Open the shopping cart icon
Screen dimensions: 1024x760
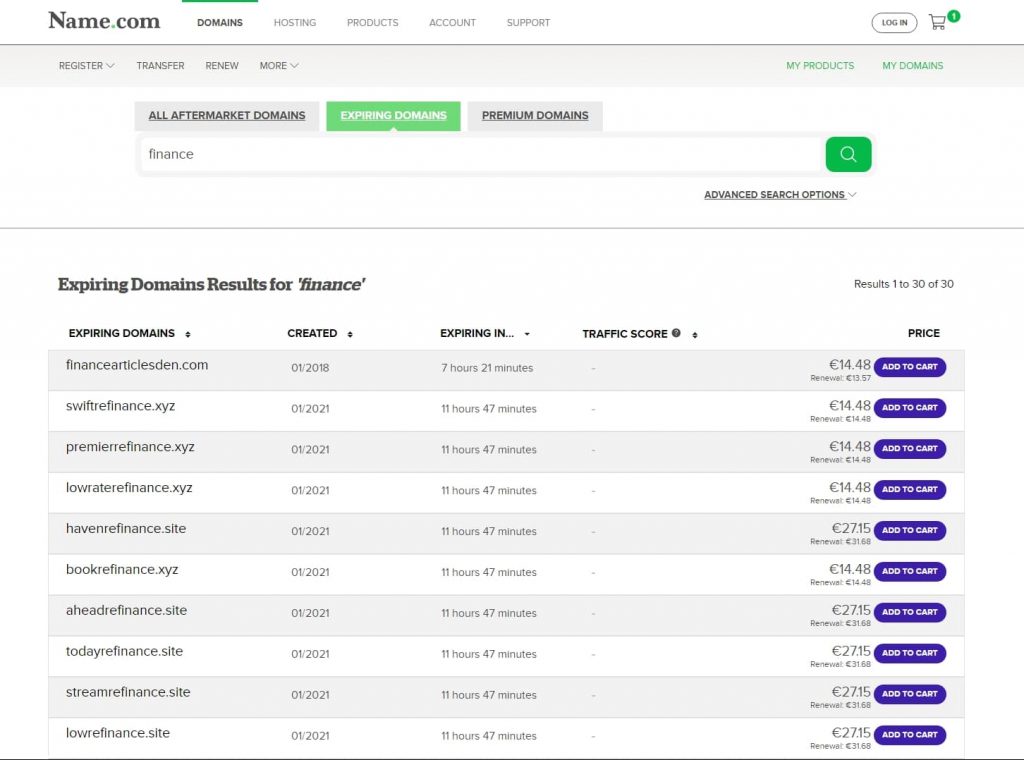(937, 22)
